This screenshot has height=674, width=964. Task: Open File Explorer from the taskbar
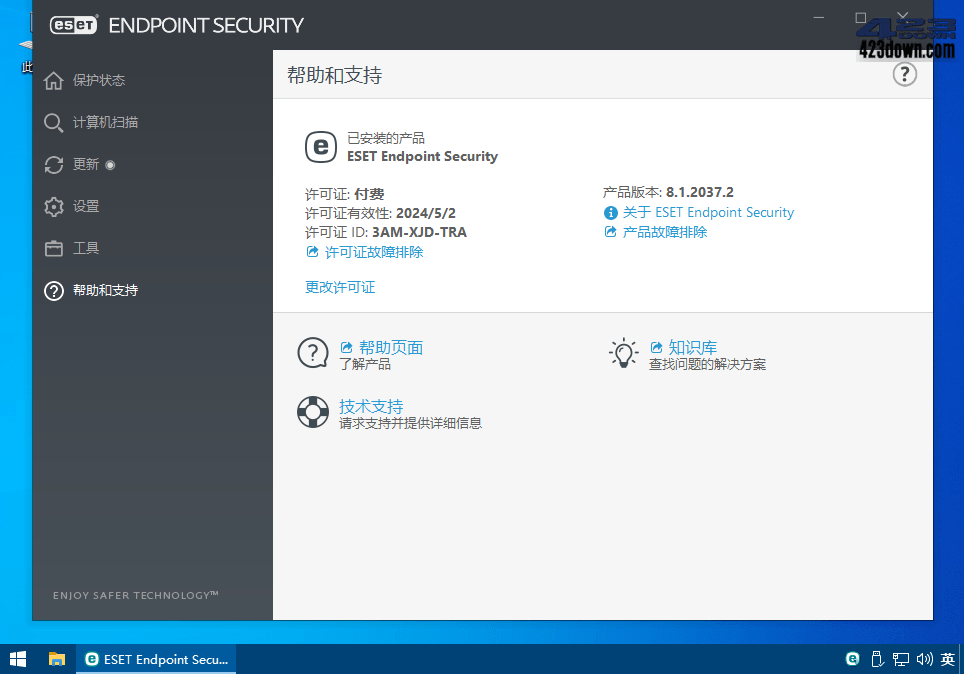tap(57, 659)
